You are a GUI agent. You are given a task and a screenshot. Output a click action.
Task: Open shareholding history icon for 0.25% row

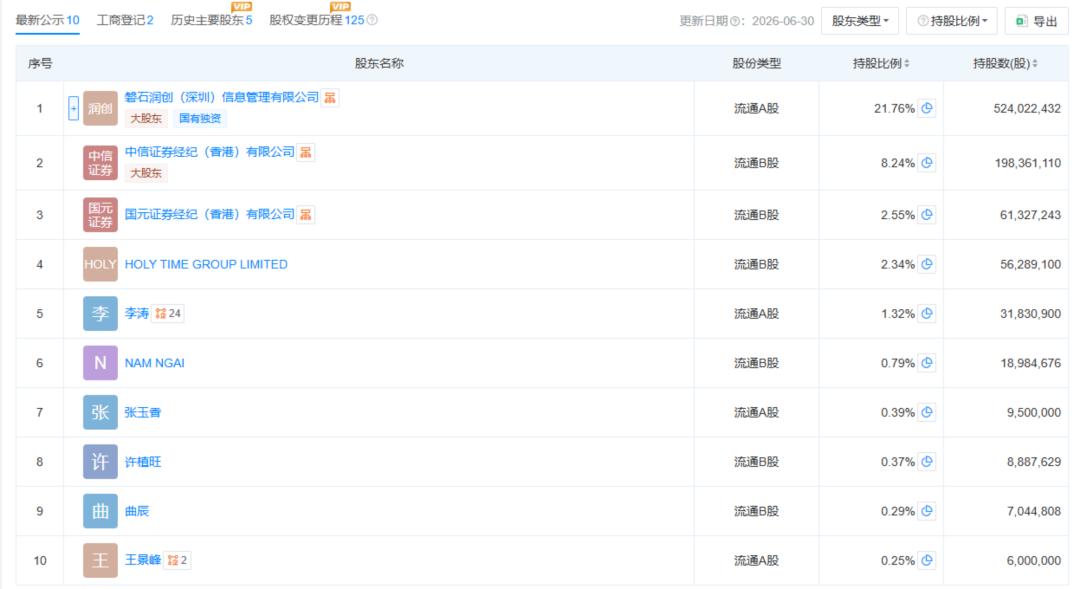[927, 560]
